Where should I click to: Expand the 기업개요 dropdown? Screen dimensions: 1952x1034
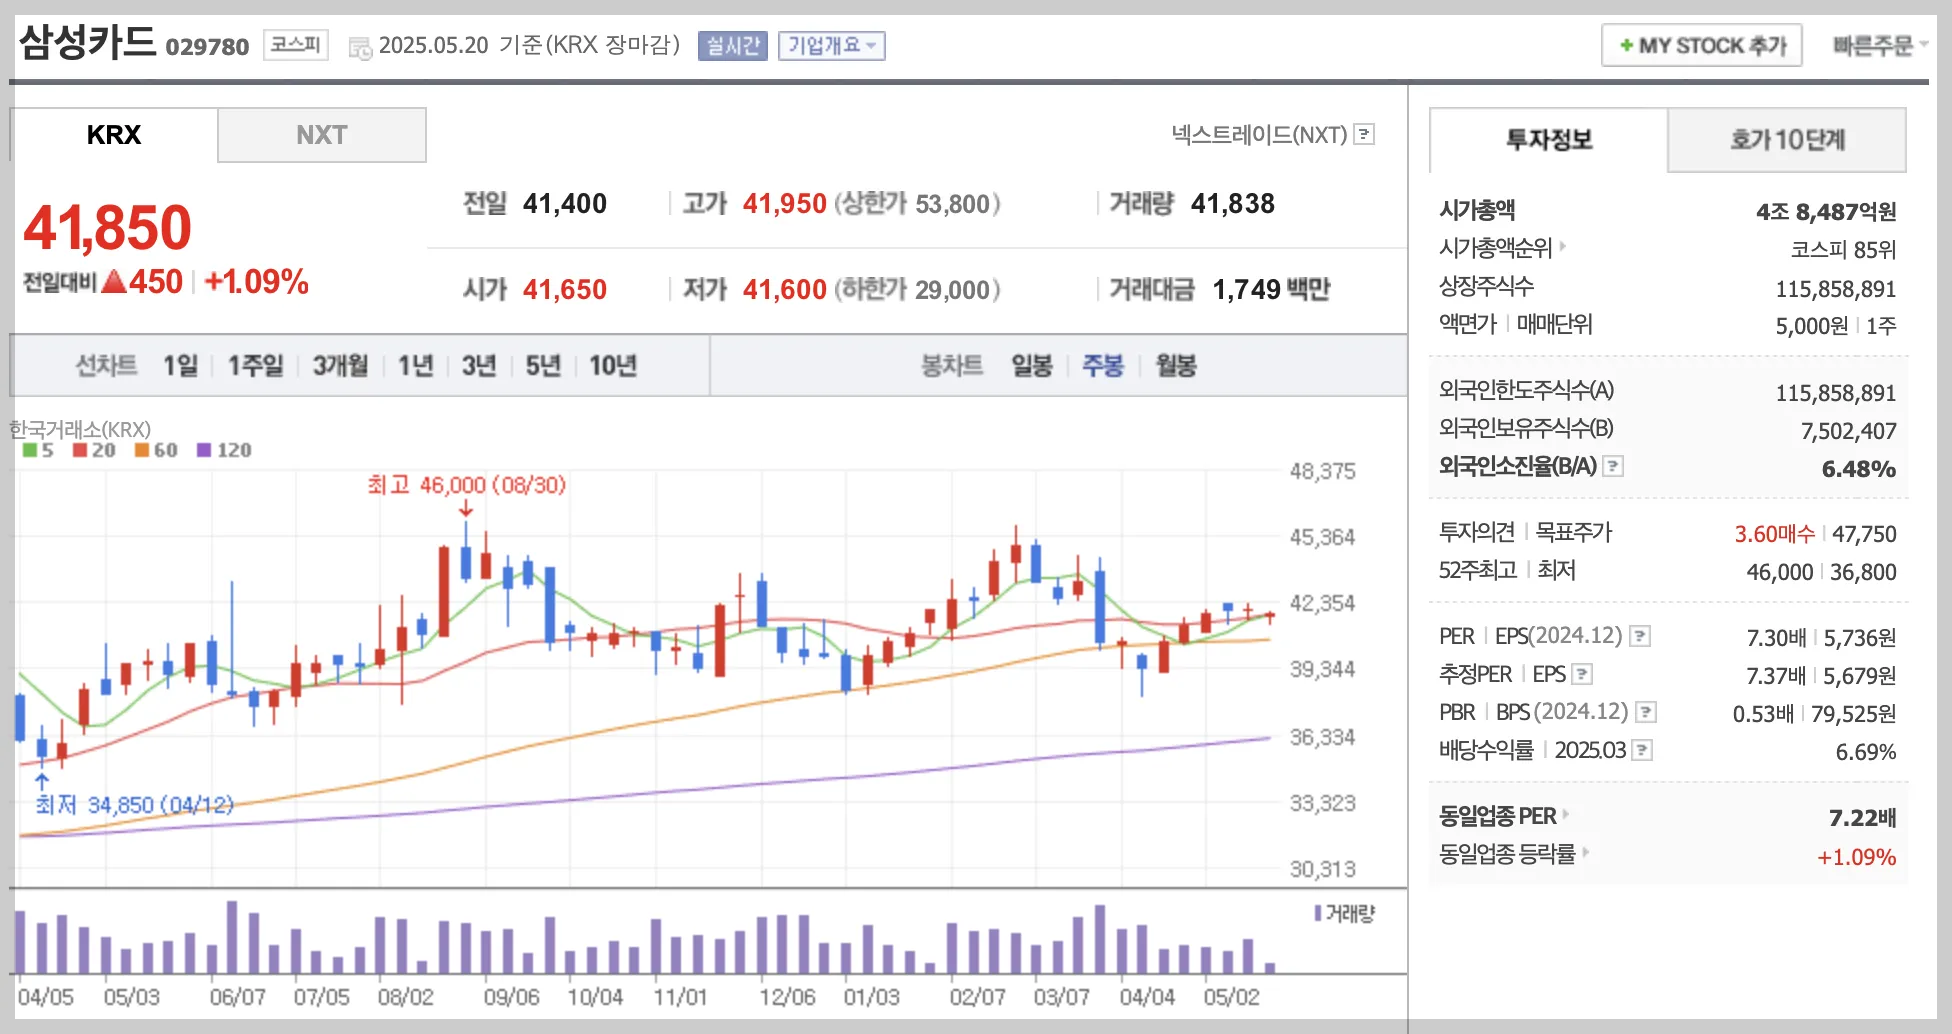tap(832, 45)
